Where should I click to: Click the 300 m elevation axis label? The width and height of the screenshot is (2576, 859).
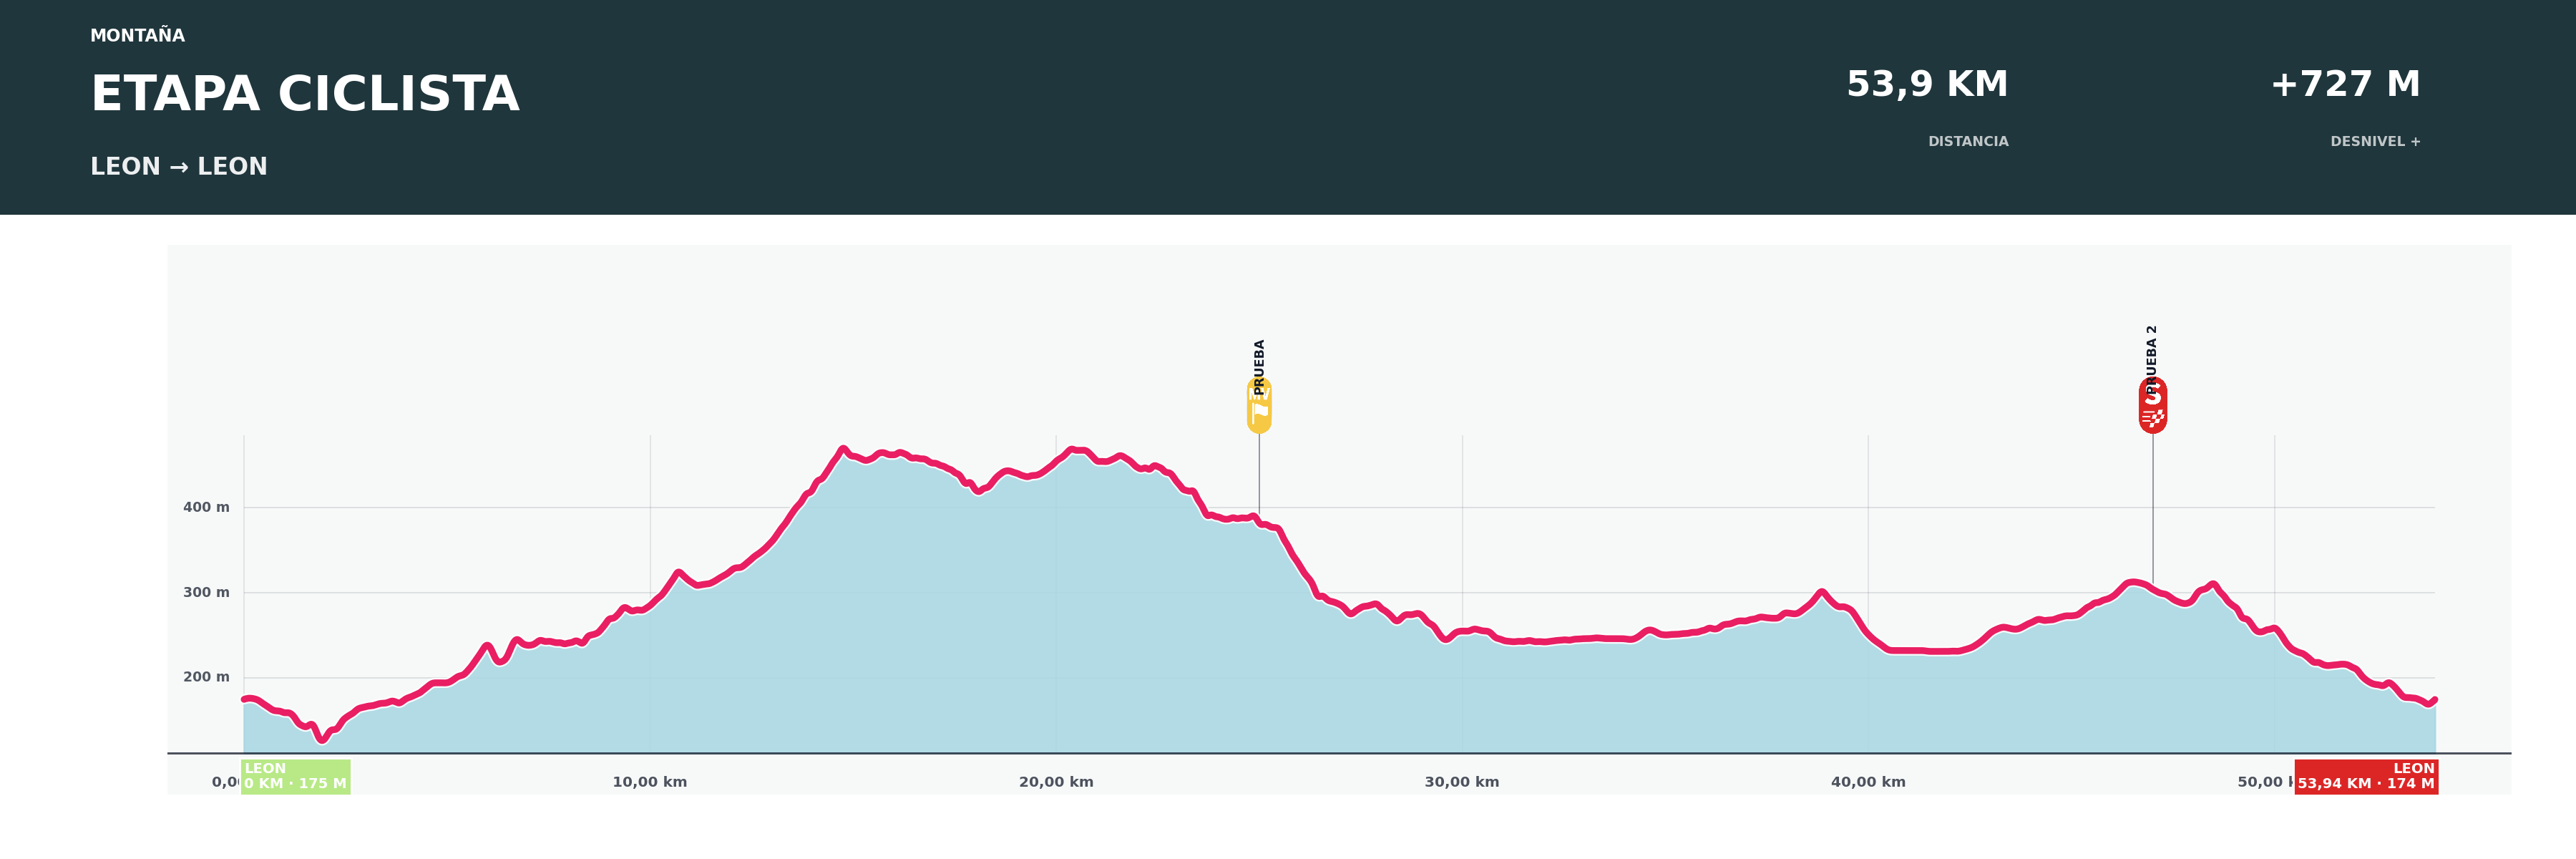pyautogui.click(x=206, y=592)
